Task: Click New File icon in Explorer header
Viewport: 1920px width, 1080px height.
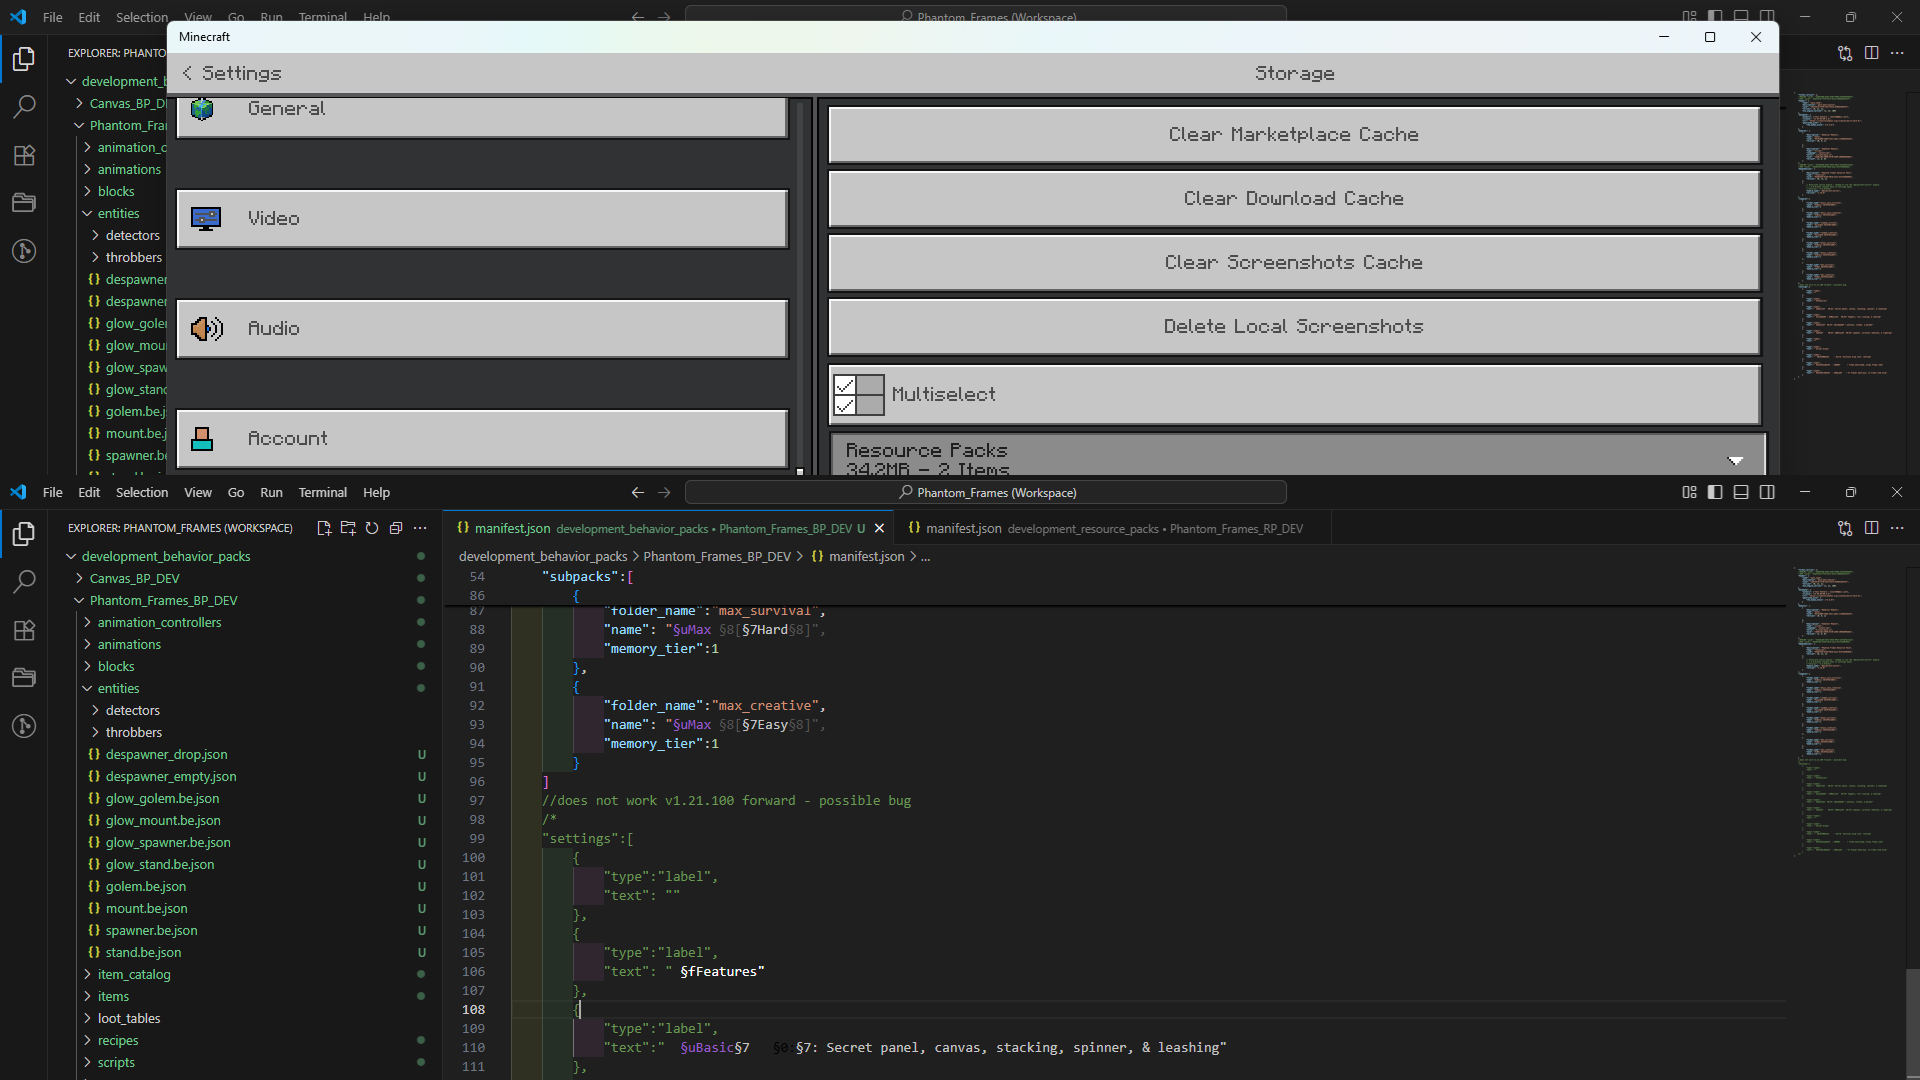Action: coord(324,528)
